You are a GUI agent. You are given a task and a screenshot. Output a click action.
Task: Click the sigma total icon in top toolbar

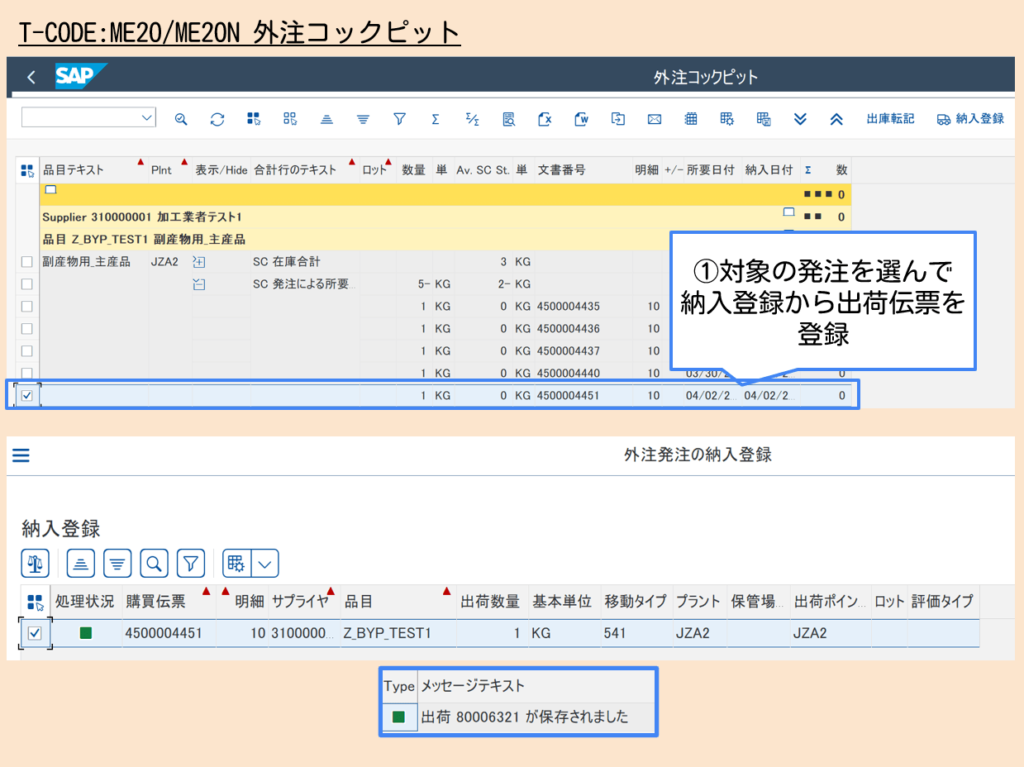(435, 119)
